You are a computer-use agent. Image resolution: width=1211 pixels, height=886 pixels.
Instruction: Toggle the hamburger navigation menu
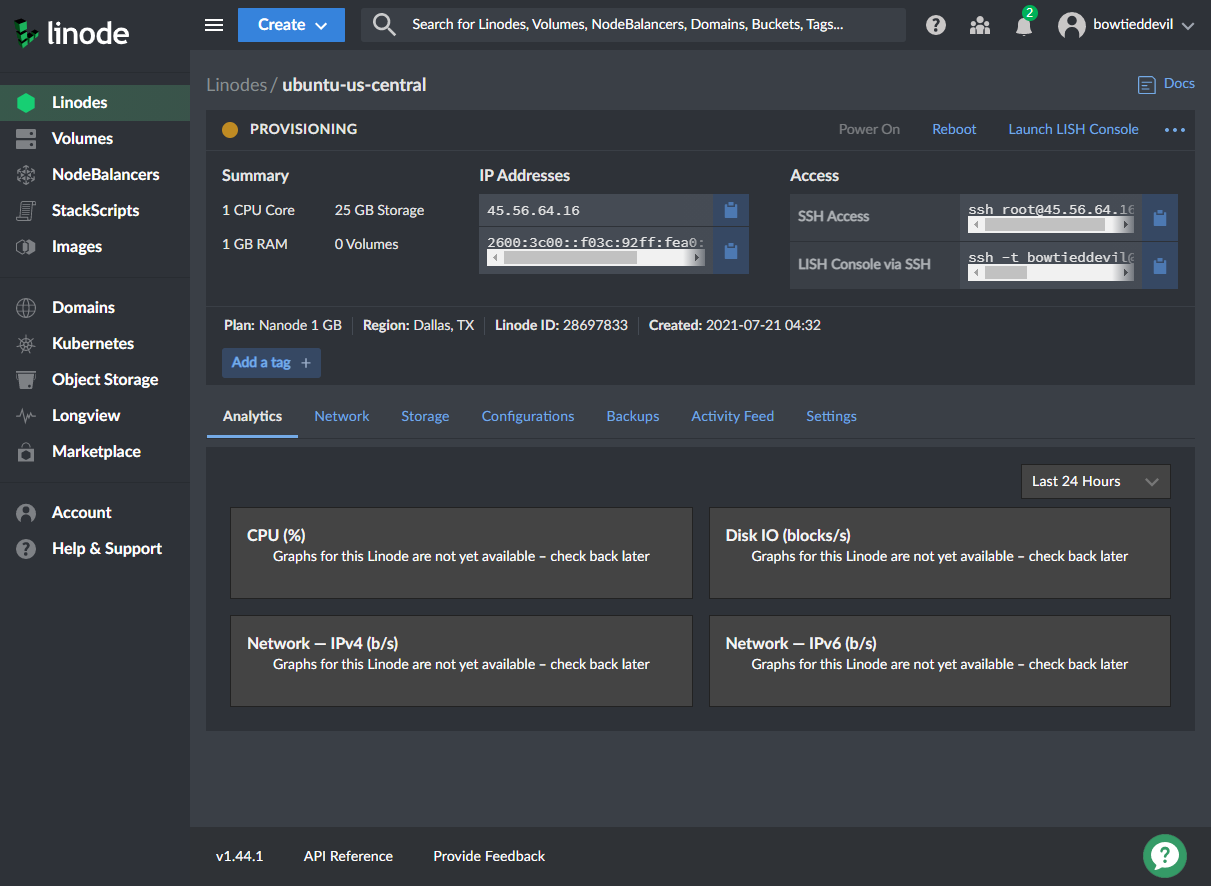tap(214, 25)
